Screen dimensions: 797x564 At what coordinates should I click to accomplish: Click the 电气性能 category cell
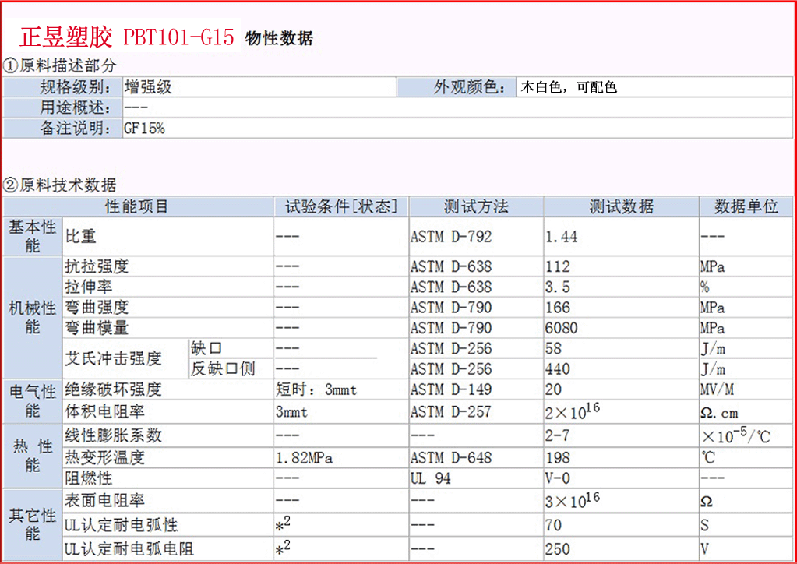[x=32, y=400]
